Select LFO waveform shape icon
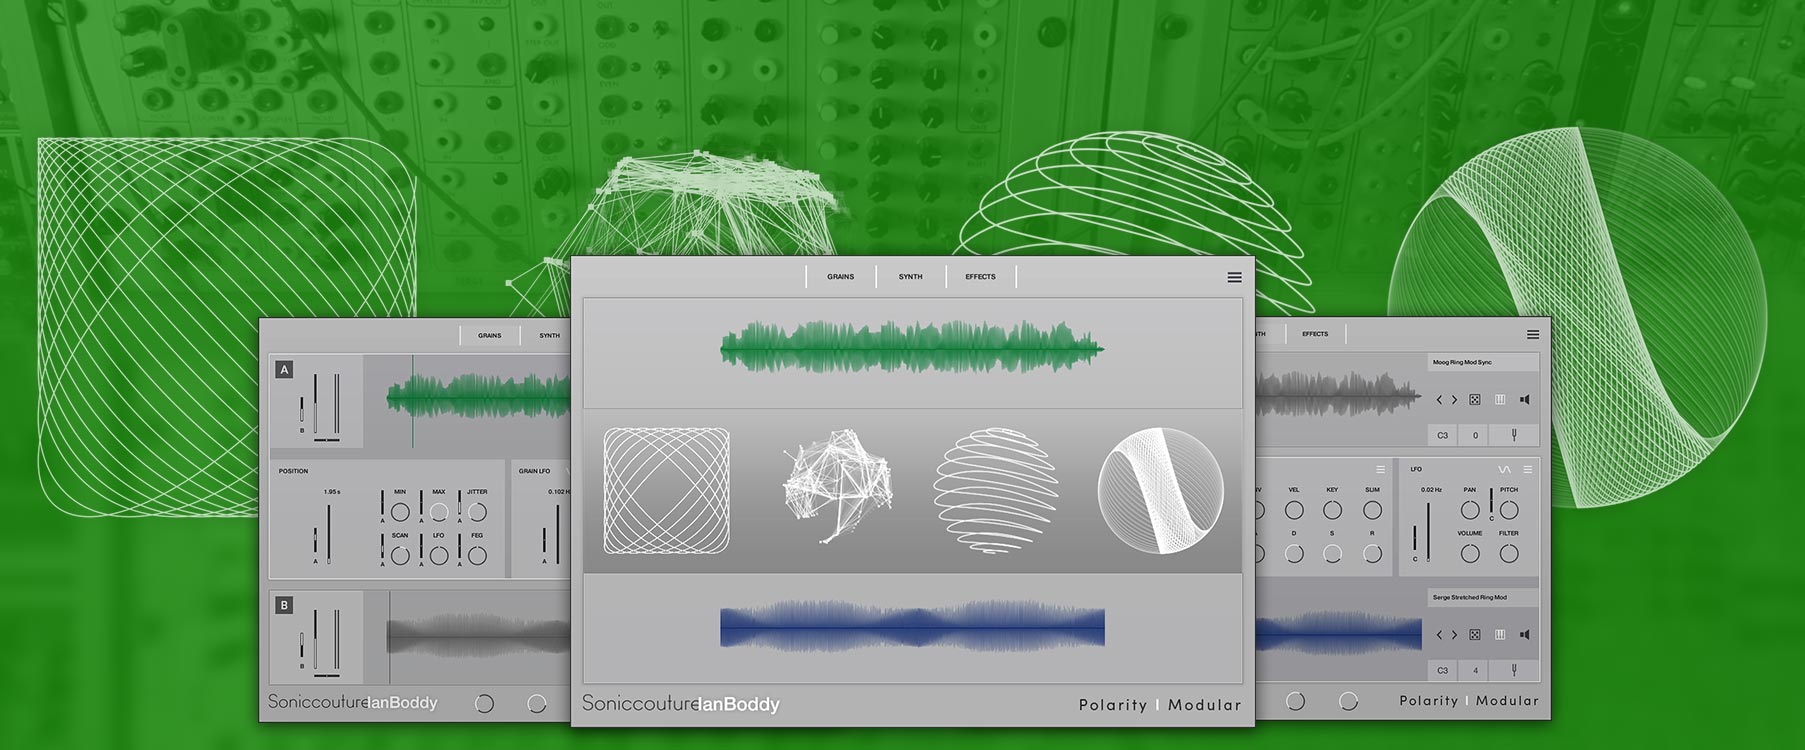This screenshot has height=750, width=1805. (x=1504, y=469)
